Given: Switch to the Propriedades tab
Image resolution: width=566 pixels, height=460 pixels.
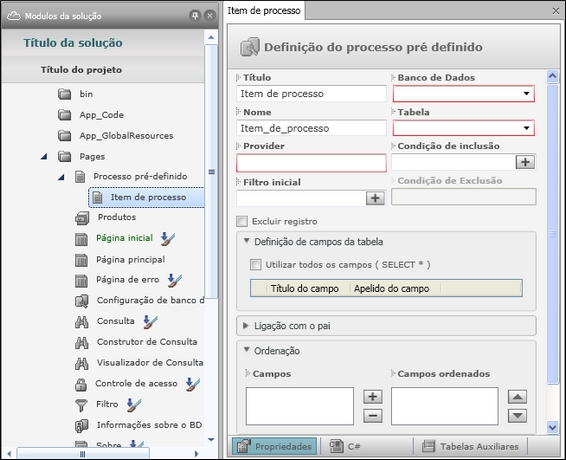Looking at the screenshot, I should (274, 446).
